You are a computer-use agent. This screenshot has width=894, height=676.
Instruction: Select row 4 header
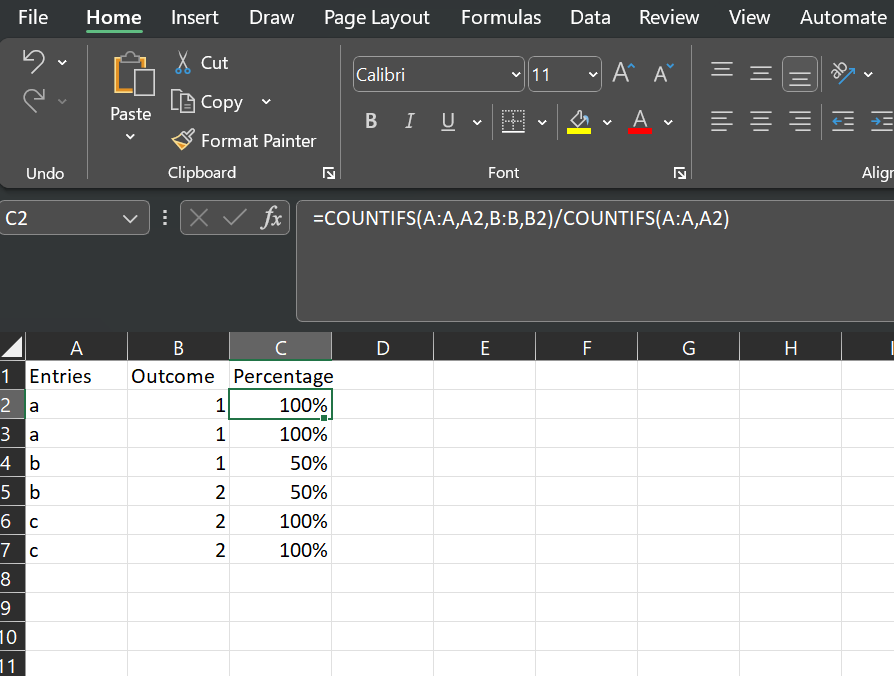click(x=12, y=462)
